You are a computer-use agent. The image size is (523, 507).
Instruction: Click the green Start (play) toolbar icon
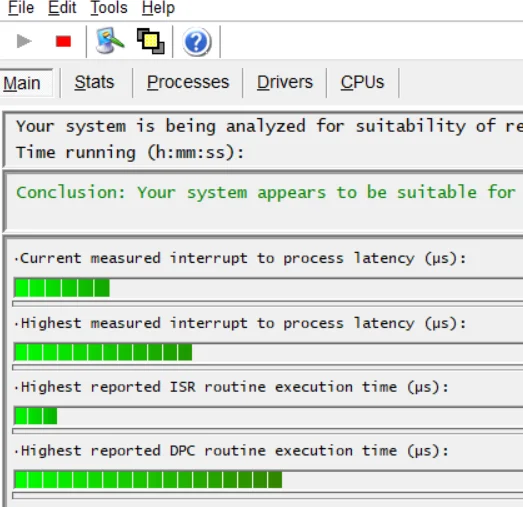click(24, 41)
